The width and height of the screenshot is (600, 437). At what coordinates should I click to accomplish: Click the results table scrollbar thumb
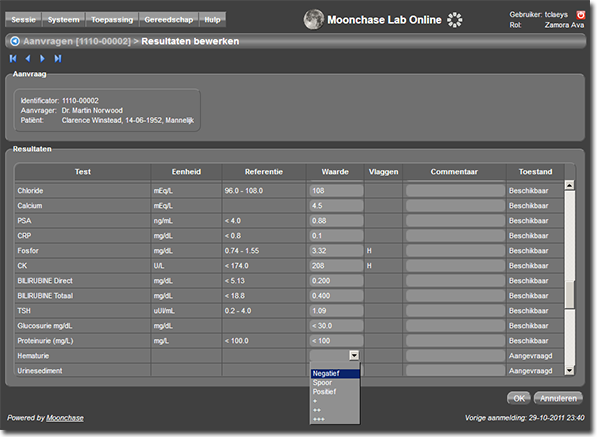(569, 295)
